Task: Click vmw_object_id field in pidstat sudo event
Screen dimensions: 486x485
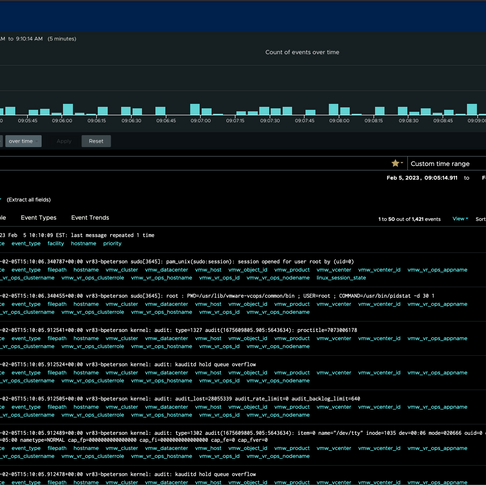Action: pyautogui.click(x=248, y=304)
